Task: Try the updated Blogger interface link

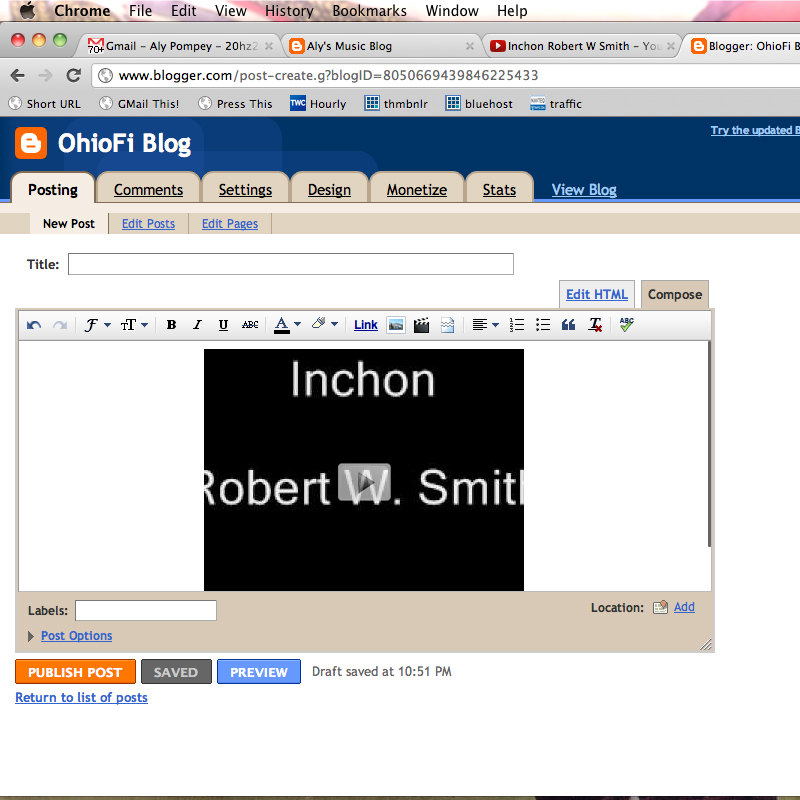Action: (755, 130)
